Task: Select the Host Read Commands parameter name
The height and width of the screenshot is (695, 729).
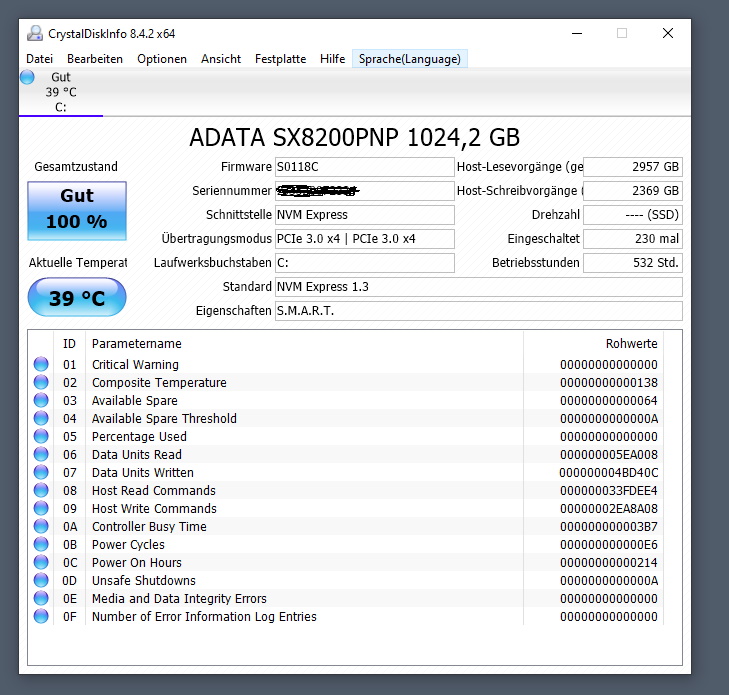Action: 154,490
